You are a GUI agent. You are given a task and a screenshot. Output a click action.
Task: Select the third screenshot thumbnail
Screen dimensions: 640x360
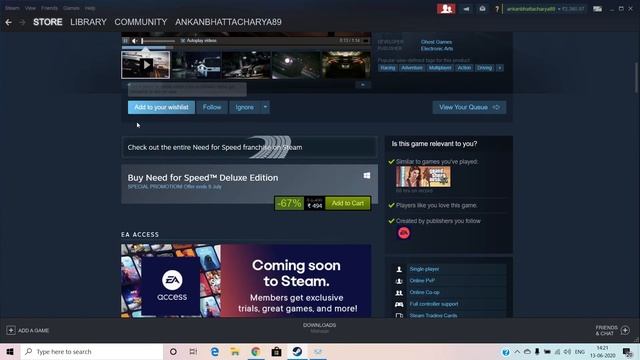point(246,65)
